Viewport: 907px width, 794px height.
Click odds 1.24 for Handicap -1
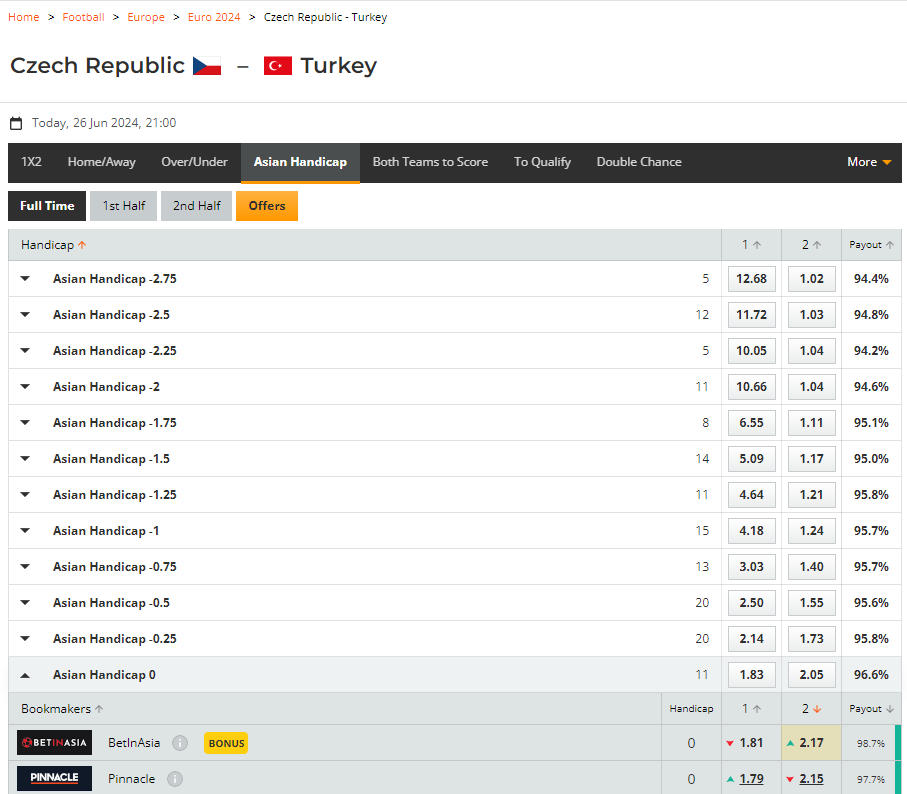pos(812,530)
